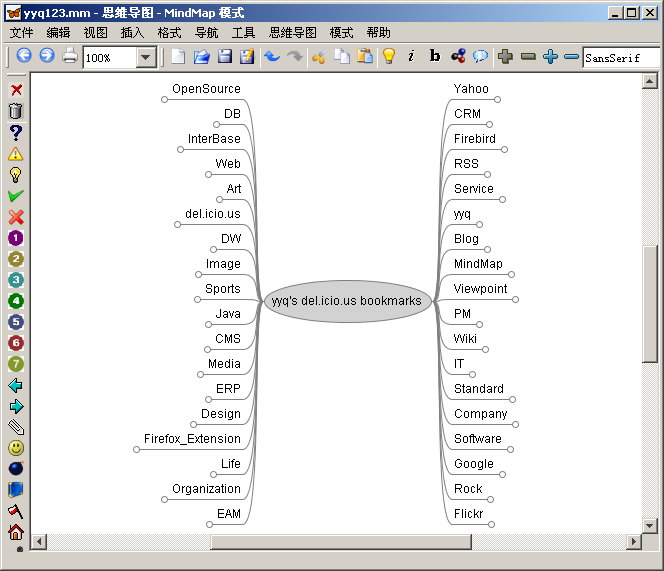Click the olive minus icon
The height and width of the screenshot is (571, 664).
click(x=528, y=56)
